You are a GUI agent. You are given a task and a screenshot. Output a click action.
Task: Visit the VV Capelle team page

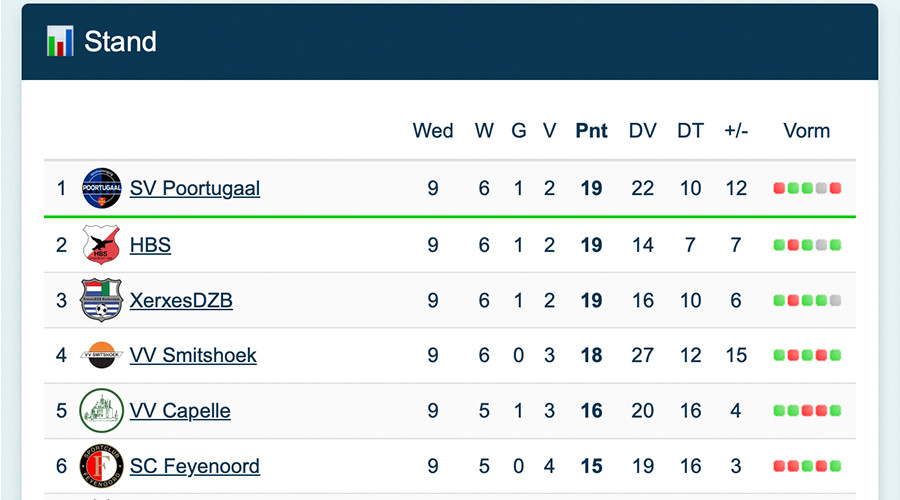(180, 411)
